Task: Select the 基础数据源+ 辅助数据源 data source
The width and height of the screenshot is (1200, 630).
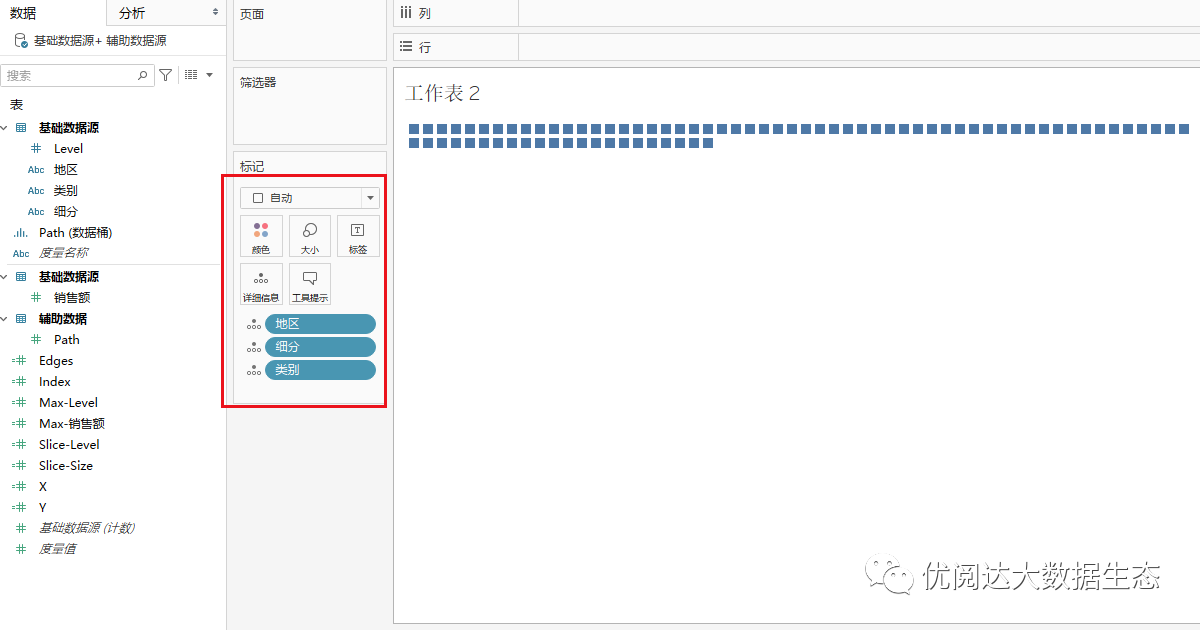Action: point(100,41)
